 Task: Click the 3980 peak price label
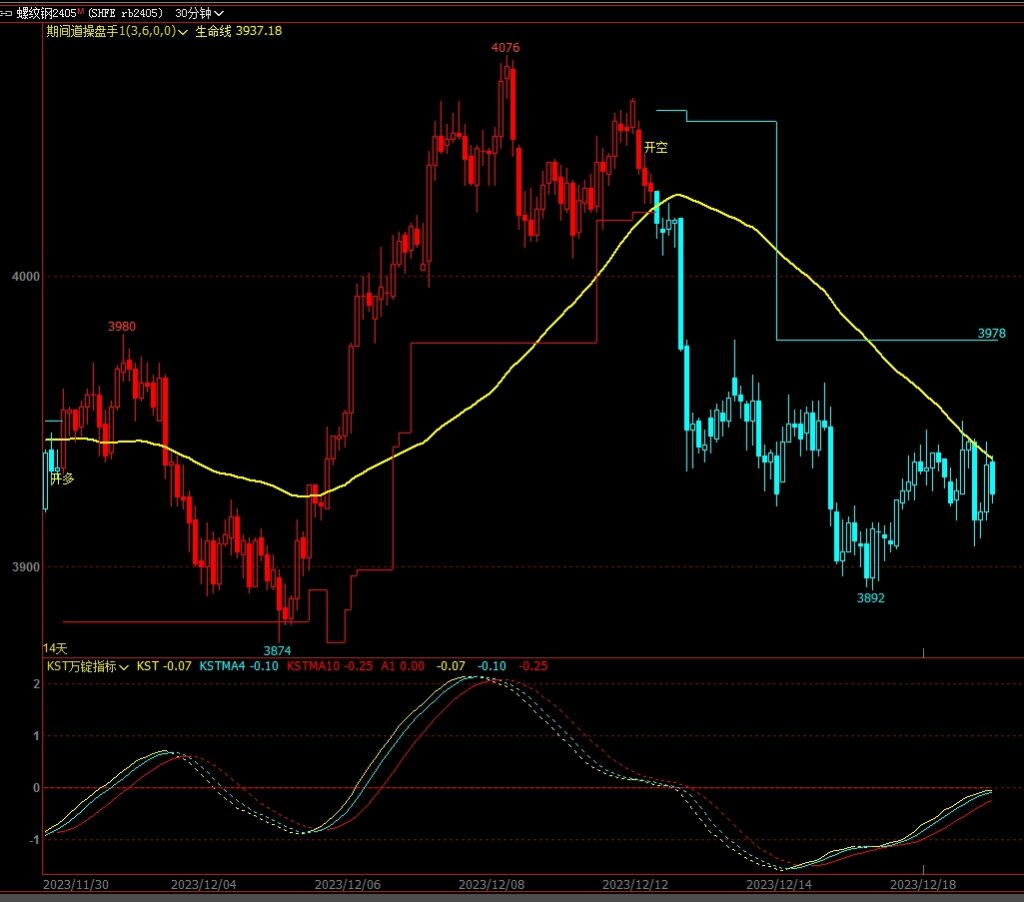tap(122, 326)
